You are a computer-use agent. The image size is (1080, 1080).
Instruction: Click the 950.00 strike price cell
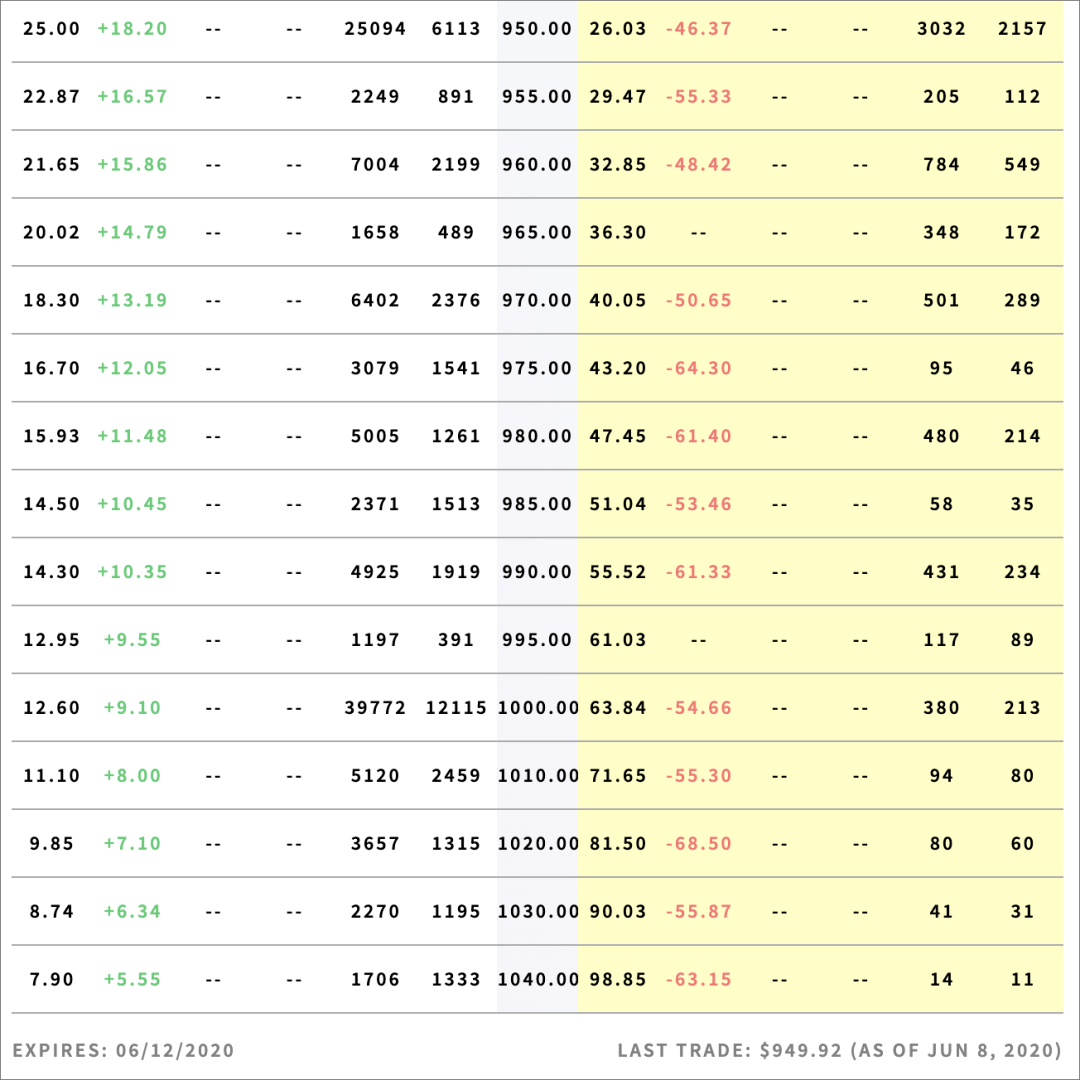(x=537, y=29)
